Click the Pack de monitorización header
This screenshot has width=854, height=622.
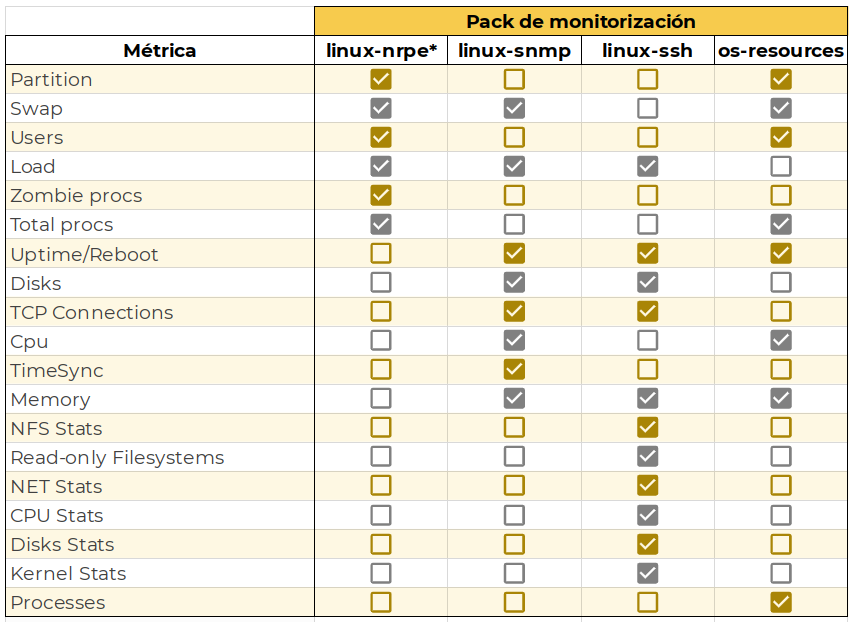coord(581,21)
